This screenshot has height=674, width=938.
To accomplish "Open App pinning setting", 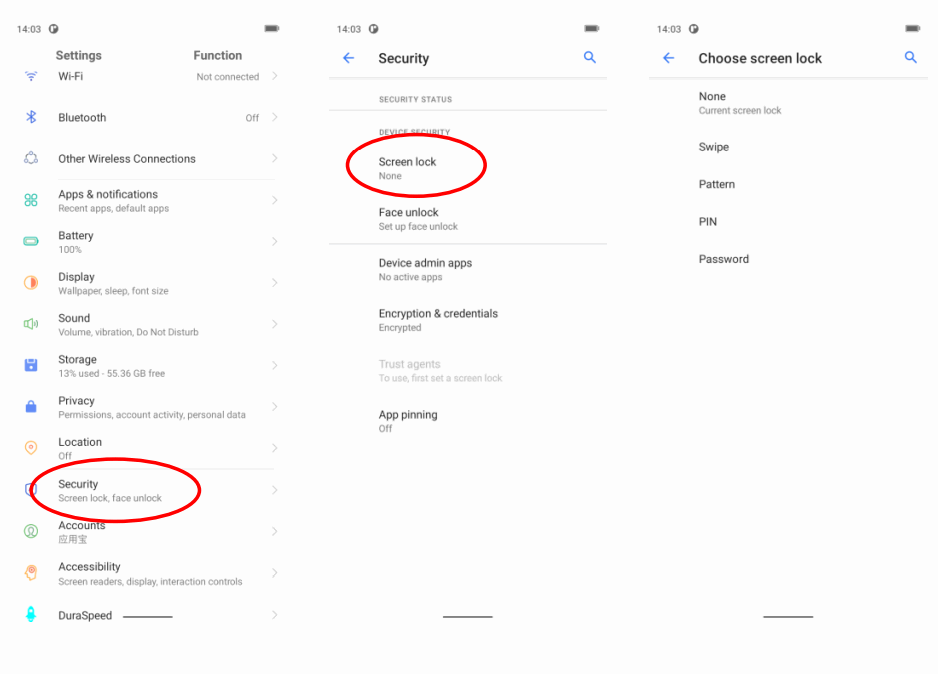I will click(x=408, y=420).
